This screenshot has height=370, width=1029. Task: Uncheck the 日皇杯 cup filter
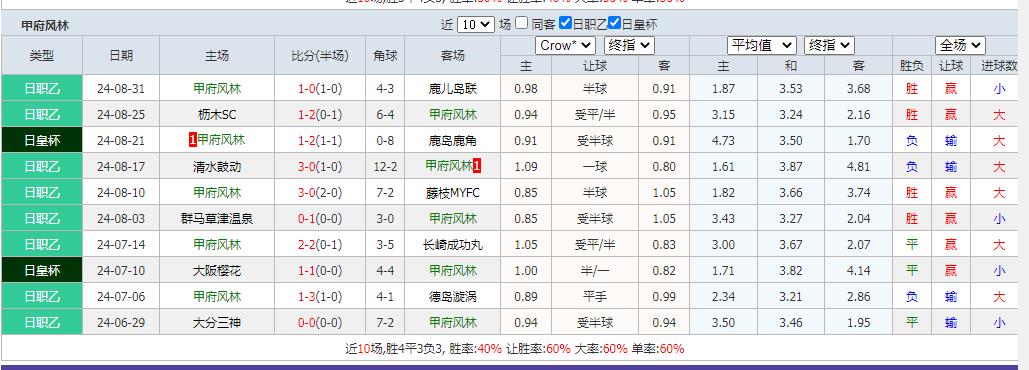pos(614,23)
